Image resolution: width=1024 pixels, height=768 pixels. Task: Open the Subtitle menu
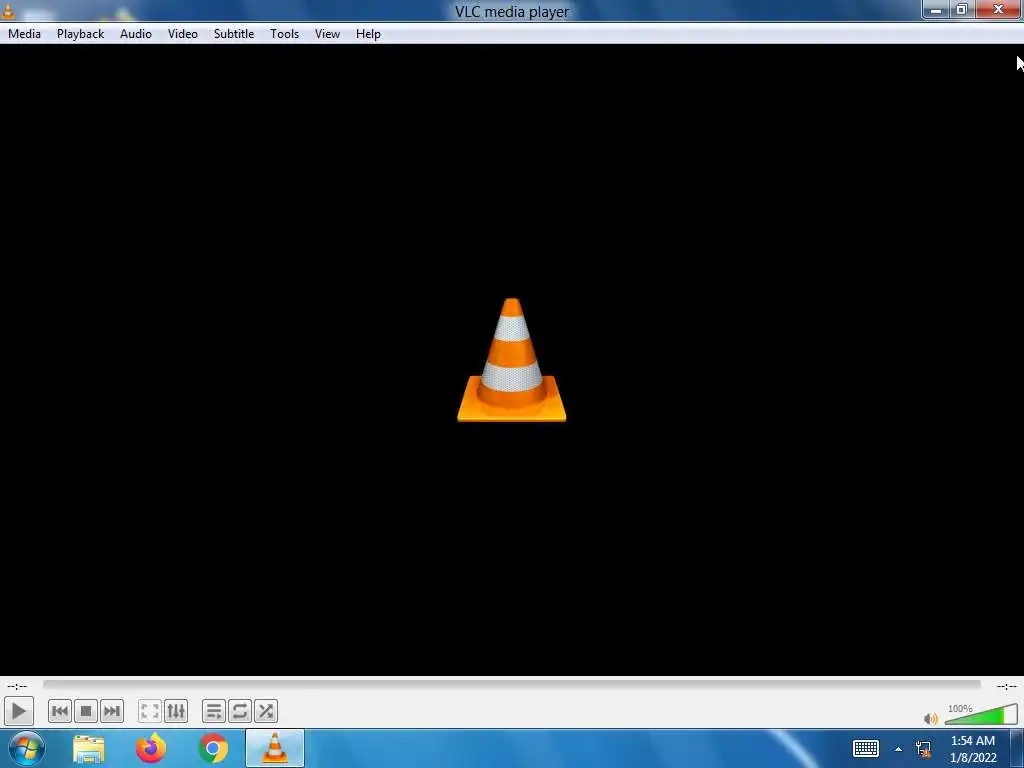[x=234, y=34]
